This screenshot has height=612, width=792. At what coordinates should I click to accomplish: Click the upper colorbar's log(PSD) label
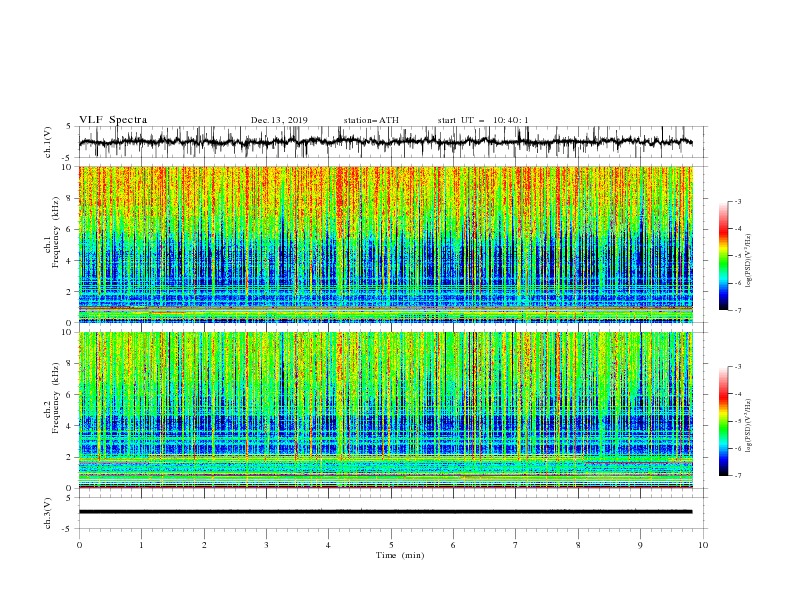point(749,261)
